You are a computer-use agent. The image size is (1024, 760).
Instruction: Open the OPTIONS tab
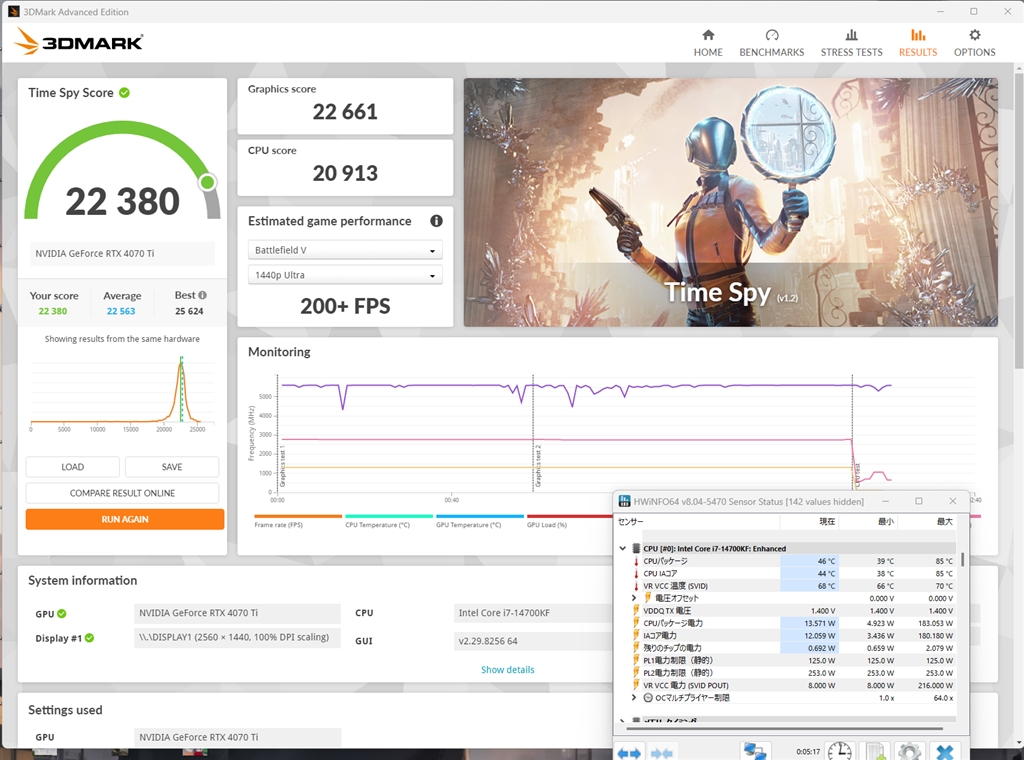pyautogui.click(x=974, y=43)
